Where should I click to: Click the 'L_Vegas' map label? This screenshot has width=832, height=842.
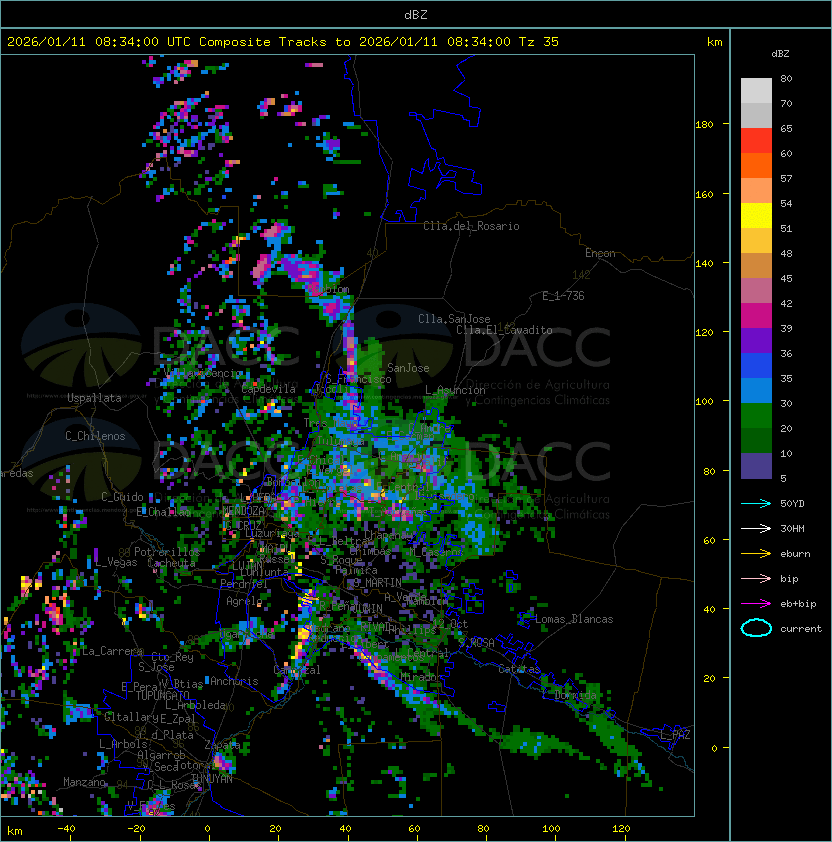point(116,562)
